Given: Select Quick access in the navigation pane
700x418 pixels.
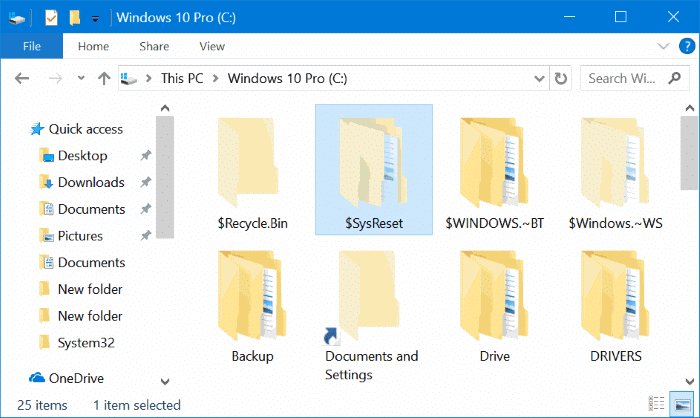Looking at the screenshot, I should tap(76, 129).
